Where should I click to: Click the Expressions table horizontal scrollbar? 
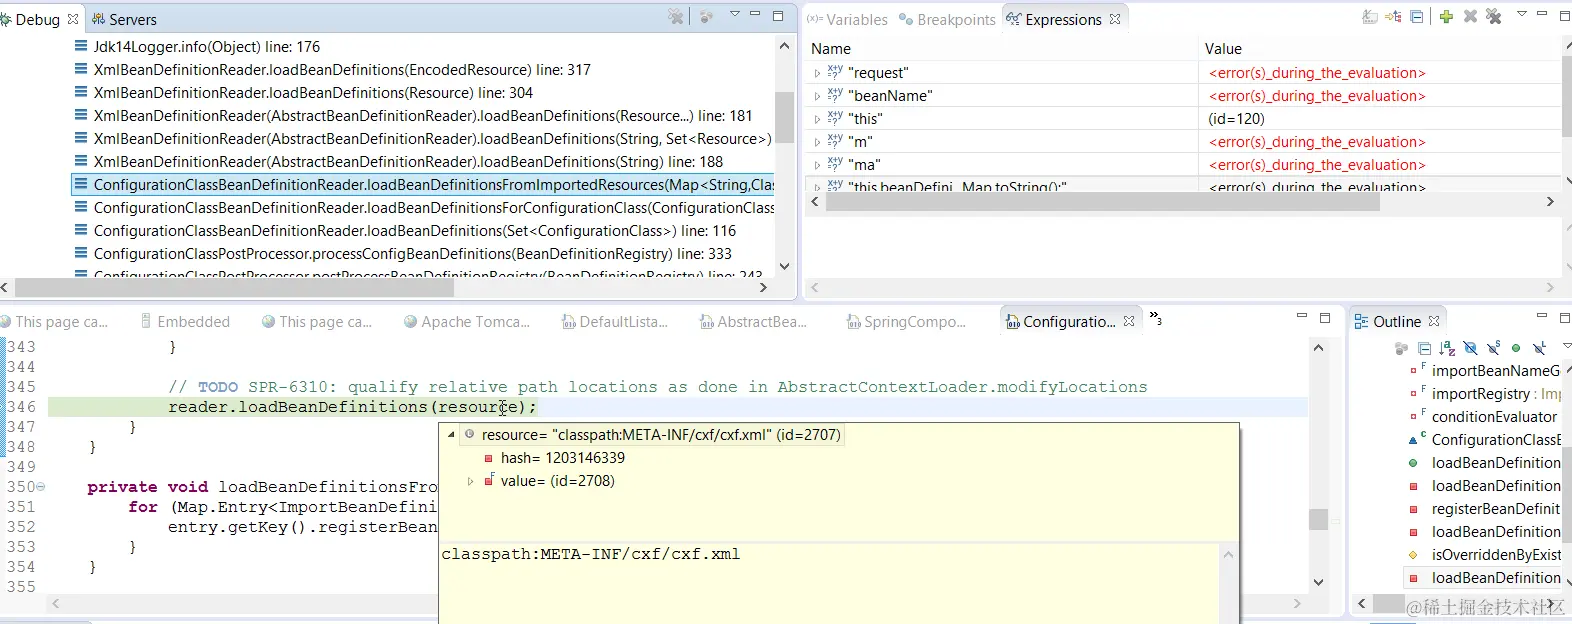[x=1103, y=201]
